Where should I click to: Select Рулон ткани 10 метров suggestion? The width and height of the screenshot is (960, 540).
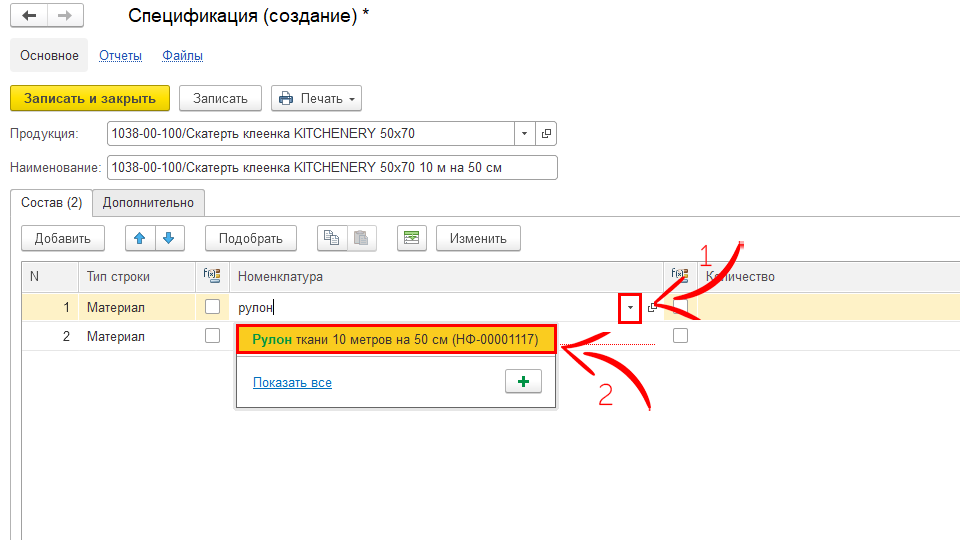(x=395, y=340)
